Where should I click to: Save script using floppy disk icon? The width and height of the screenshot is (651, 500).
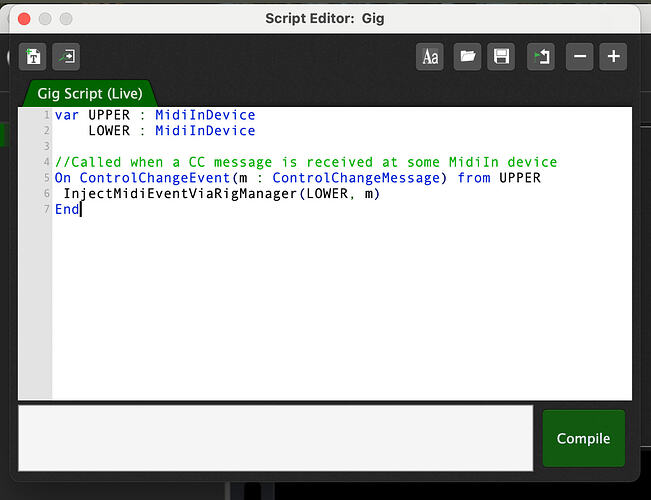coord(501,56)
